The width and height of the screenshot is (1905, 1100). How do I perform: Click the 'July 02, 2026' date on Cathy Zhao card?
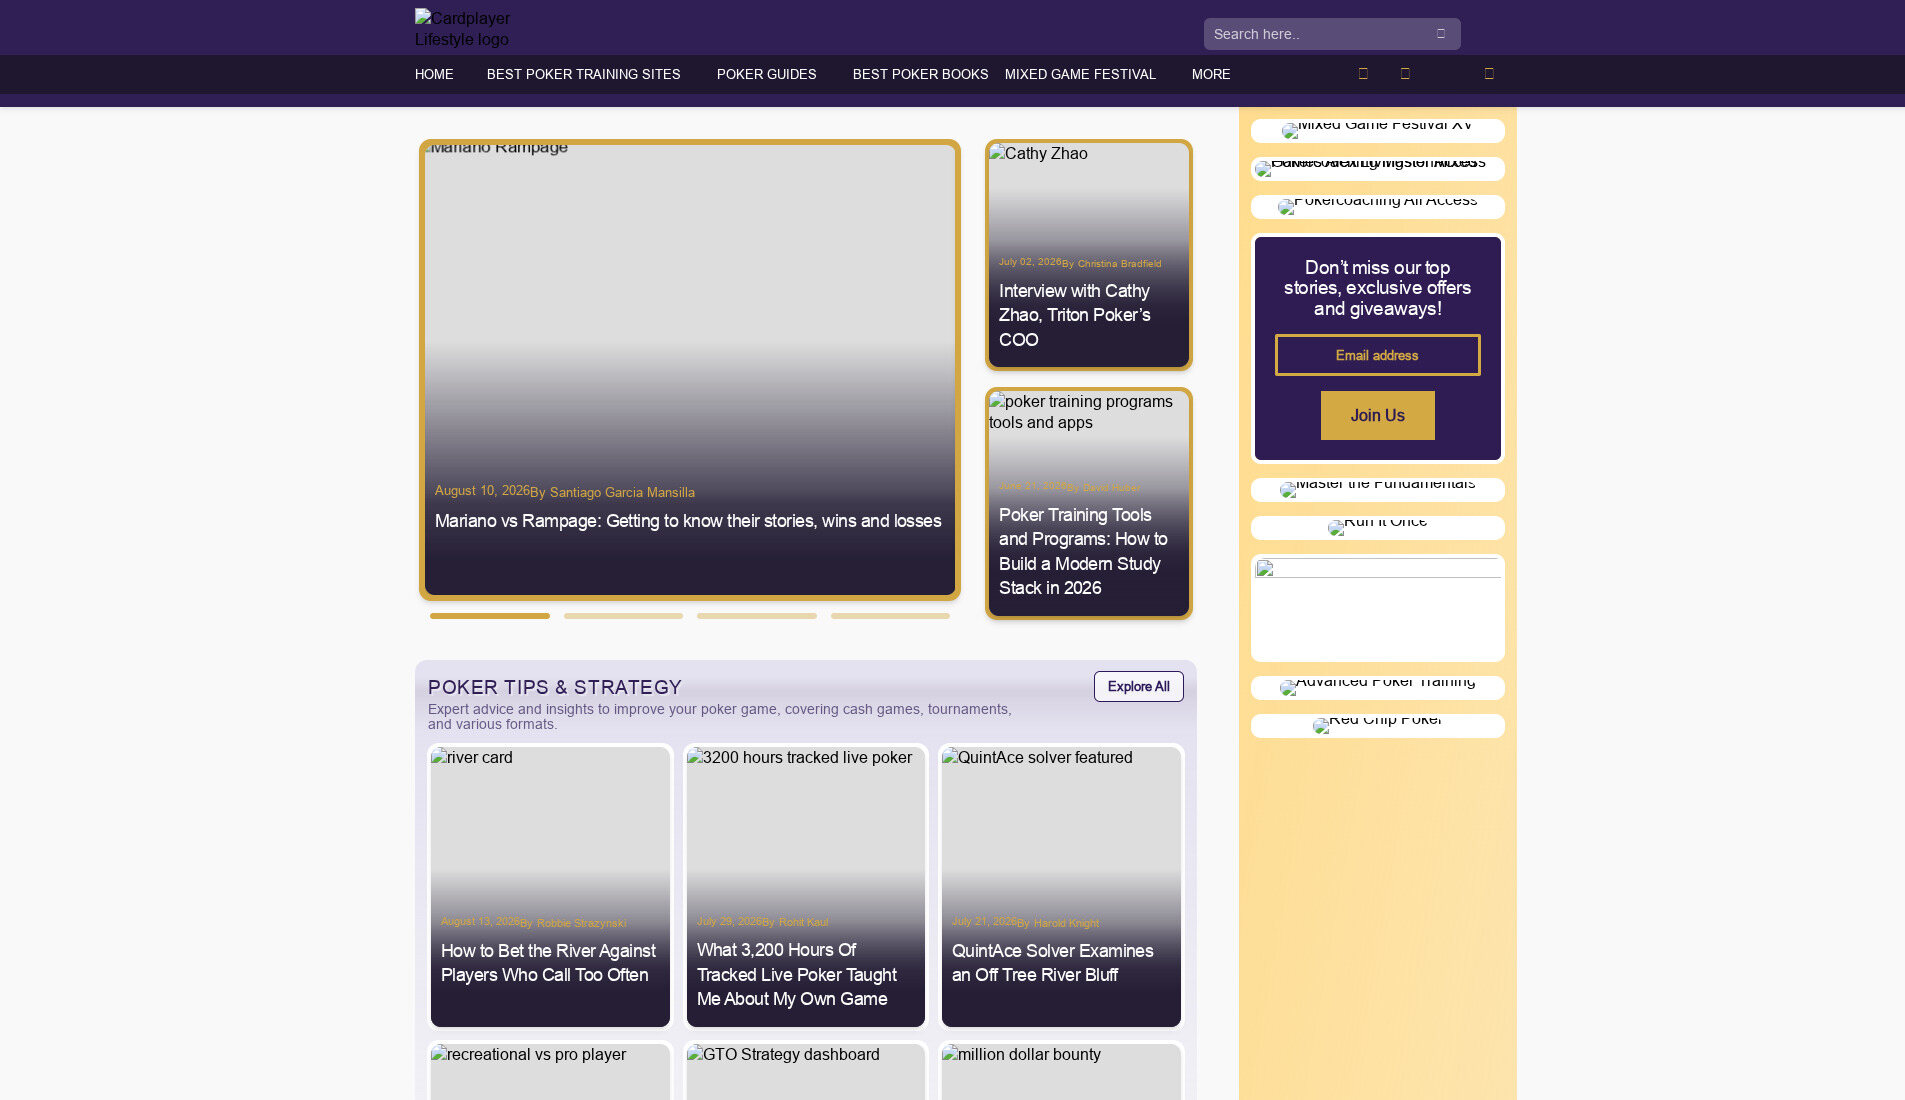click(x=1030, y=262)
